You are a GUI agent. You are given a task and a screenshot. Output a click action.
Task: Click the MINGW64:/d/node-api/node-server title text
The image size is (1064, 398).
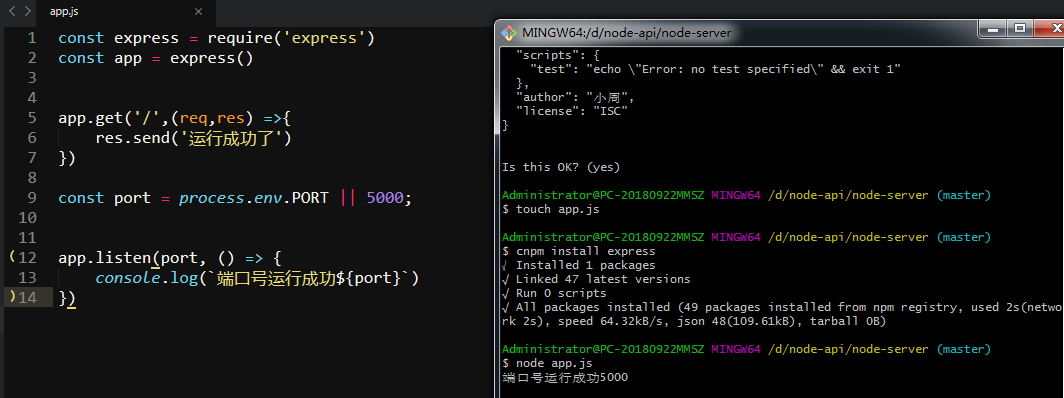click(627, 32)
